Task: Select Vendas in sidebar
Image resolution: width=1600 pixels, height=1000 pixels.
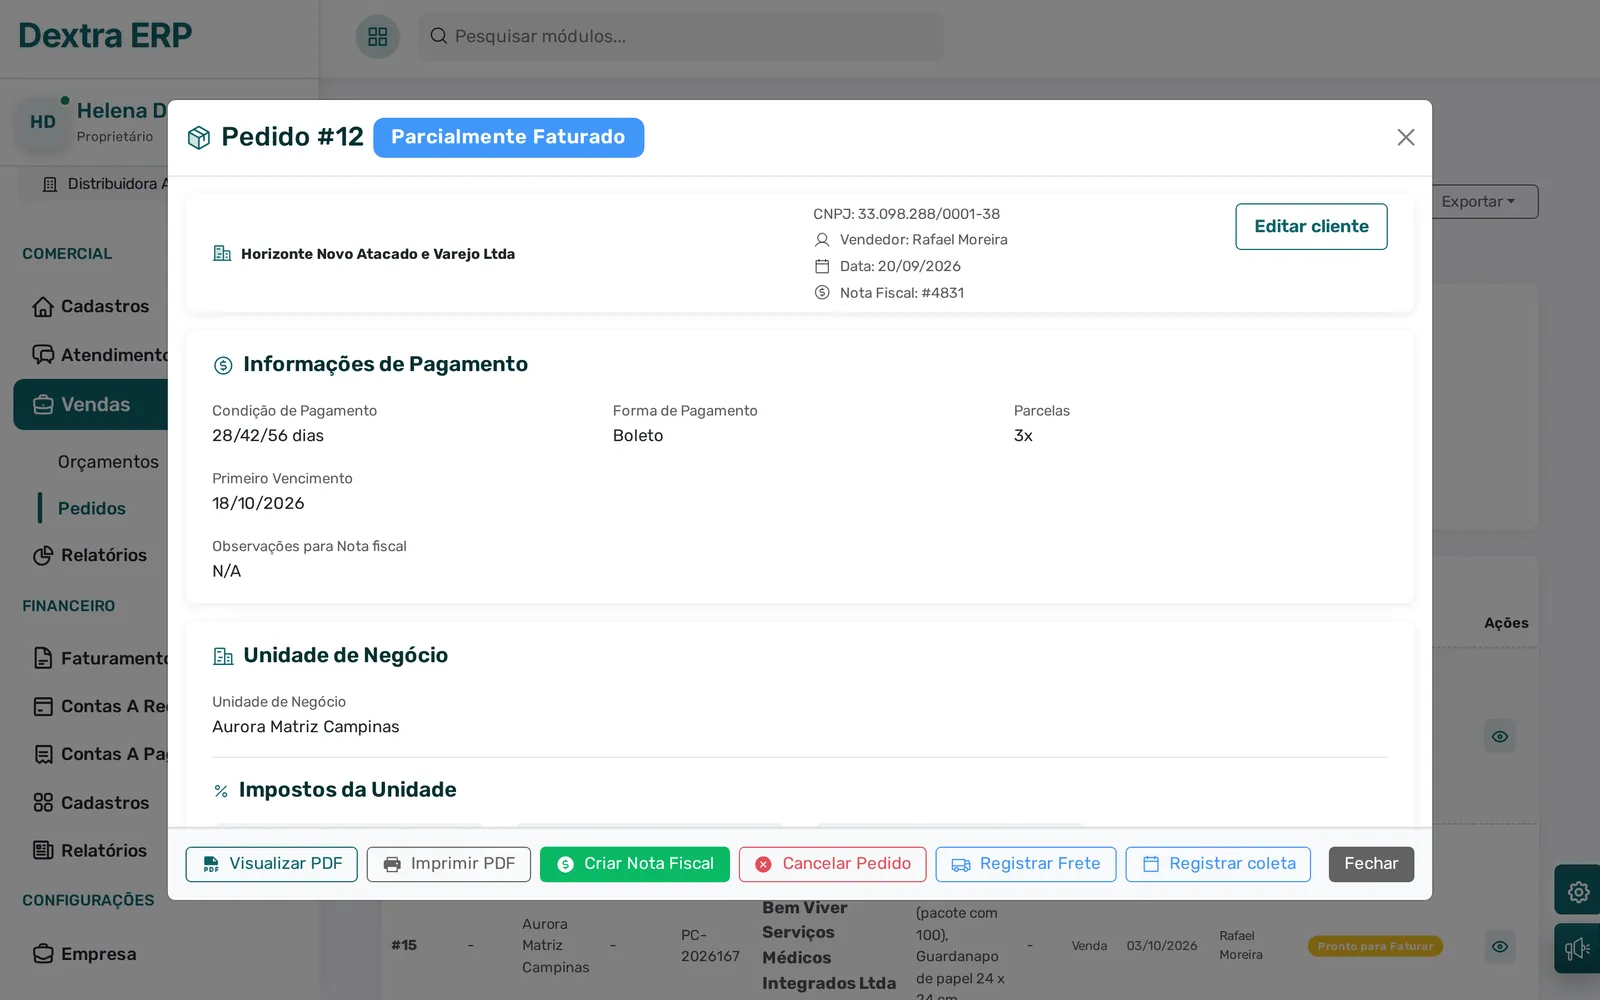Action: (x=91, y=405)
